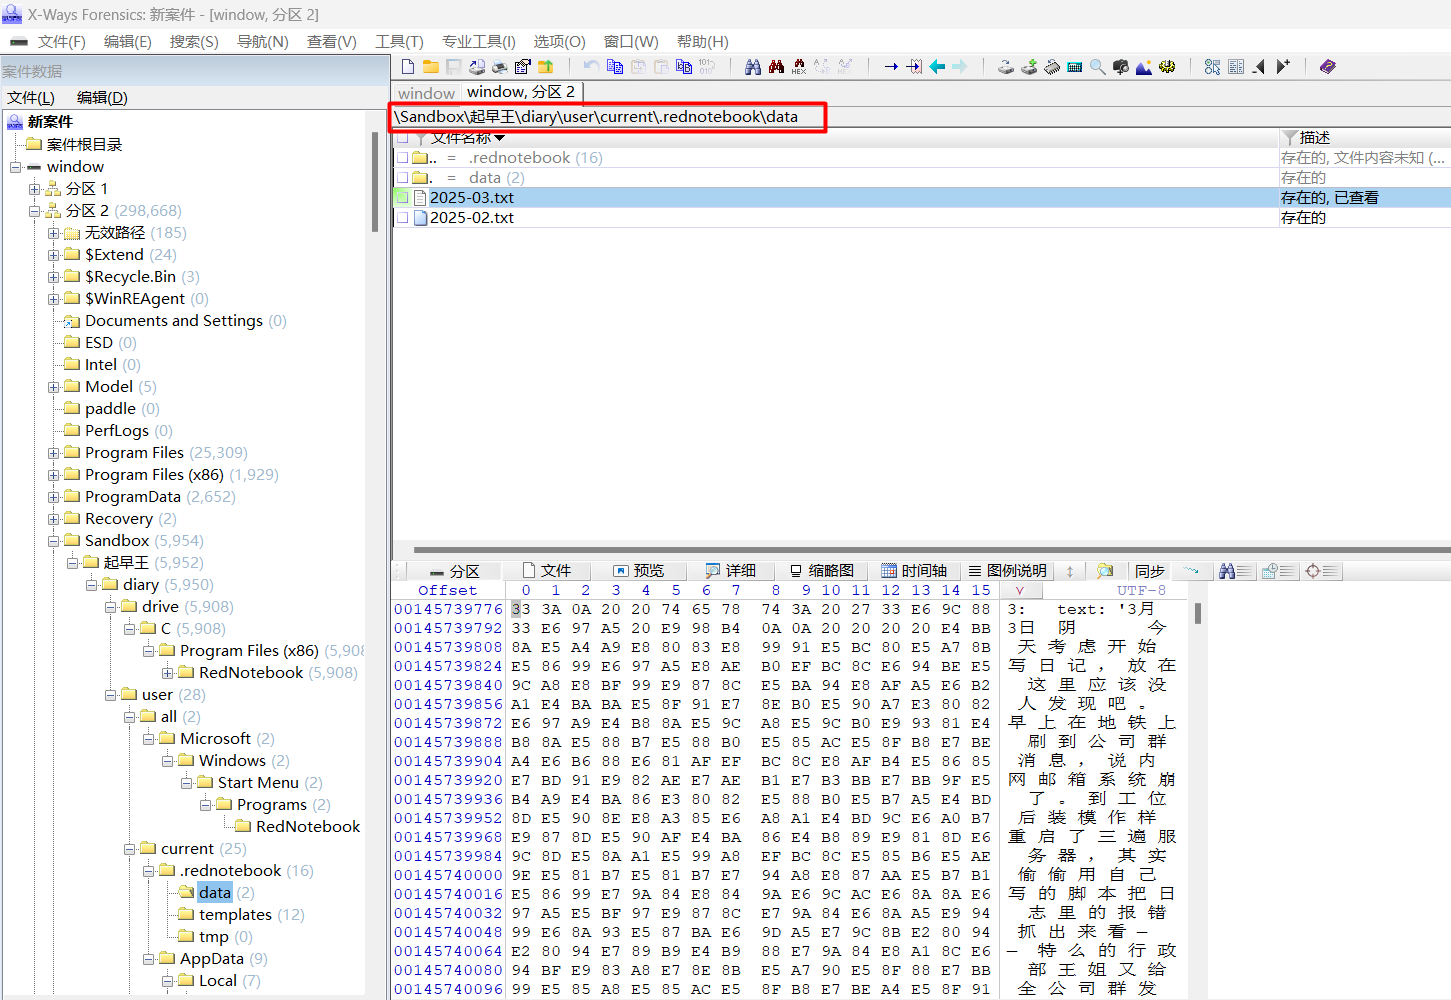Expand the Program Files tree node
The image size is (1451, 1000).
(x=54, y=453)
